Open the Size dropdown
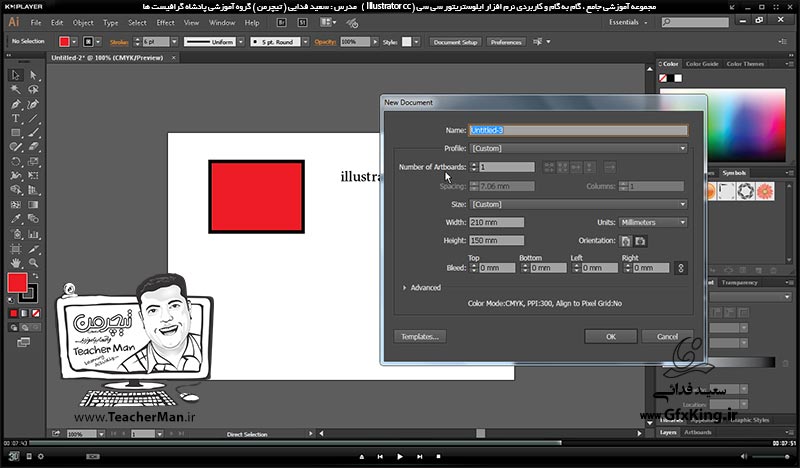 point(579,205)
